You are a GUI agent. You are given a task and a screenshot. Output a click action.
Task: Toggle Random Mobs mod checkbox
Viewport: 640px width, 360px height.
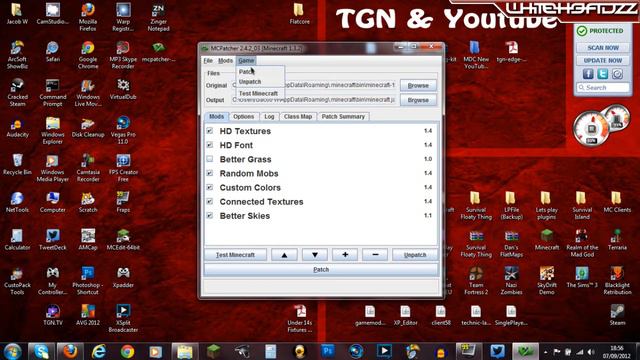(210, 173)
